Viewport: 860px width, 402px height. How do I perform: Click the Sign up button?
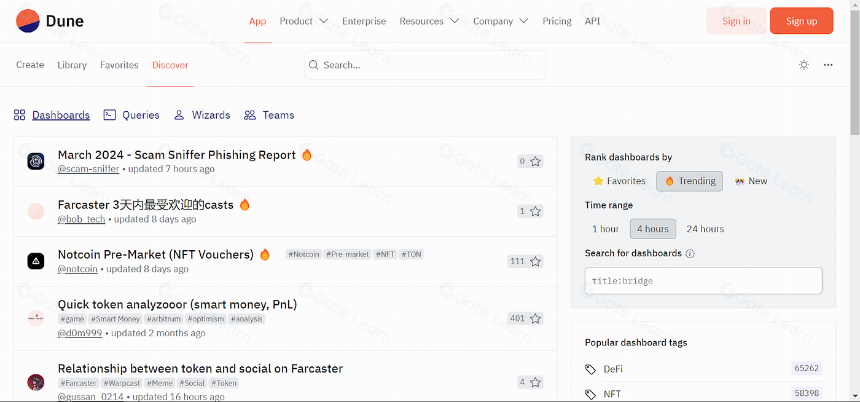801,21
